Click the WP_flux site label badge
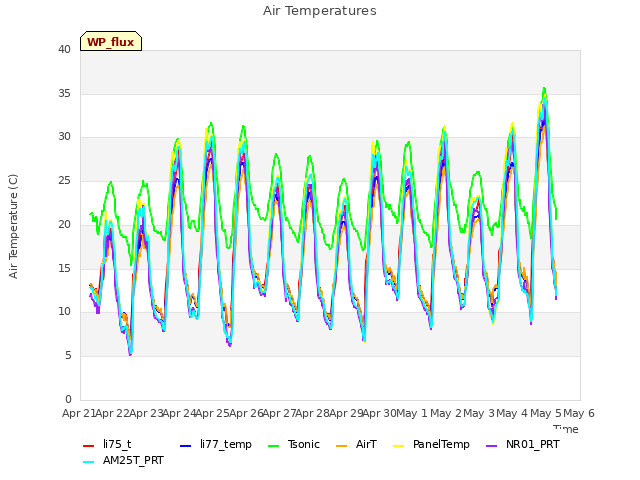This screenshot has width=640, height=480. (111, 41)
